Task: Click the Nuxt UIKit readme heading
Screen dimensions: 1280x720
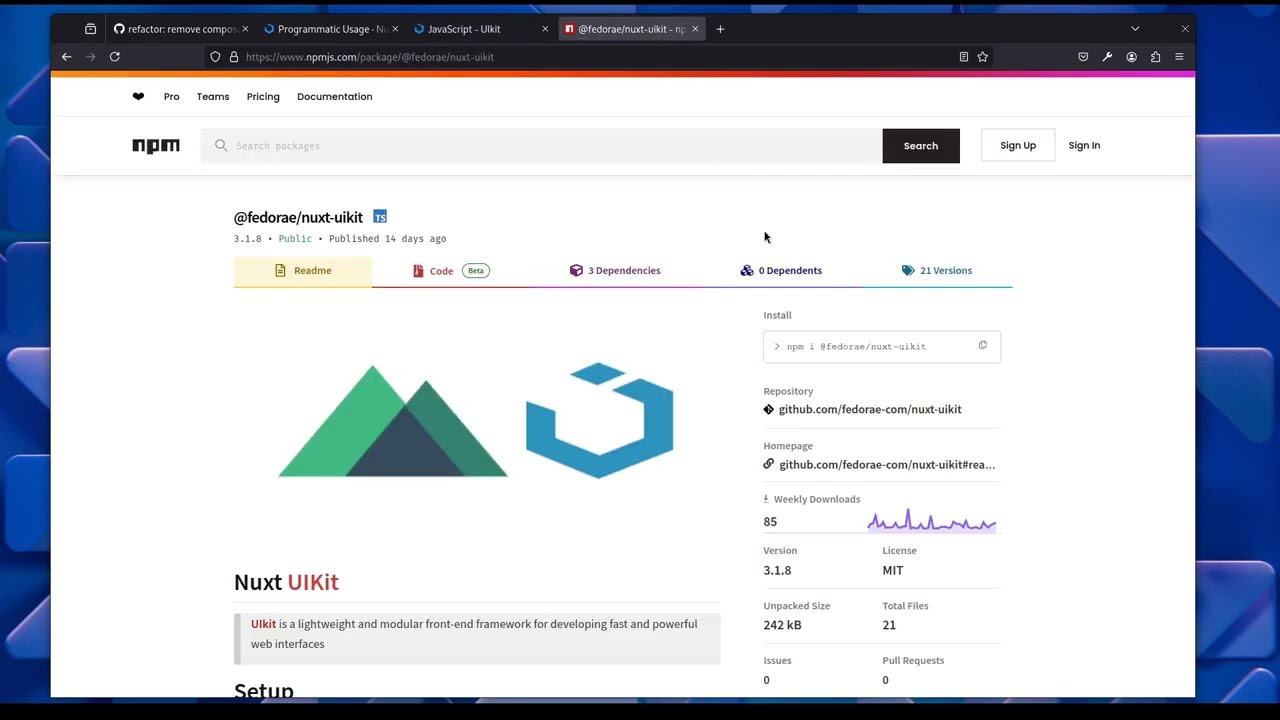Action: click(x=286, y=582)
